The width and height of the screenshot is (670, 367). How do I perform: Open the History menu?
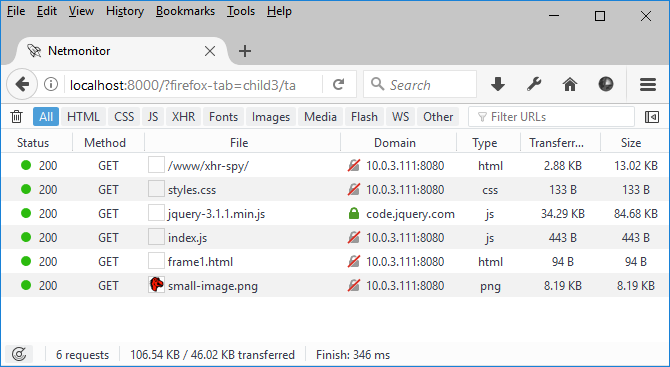point(125,11)
